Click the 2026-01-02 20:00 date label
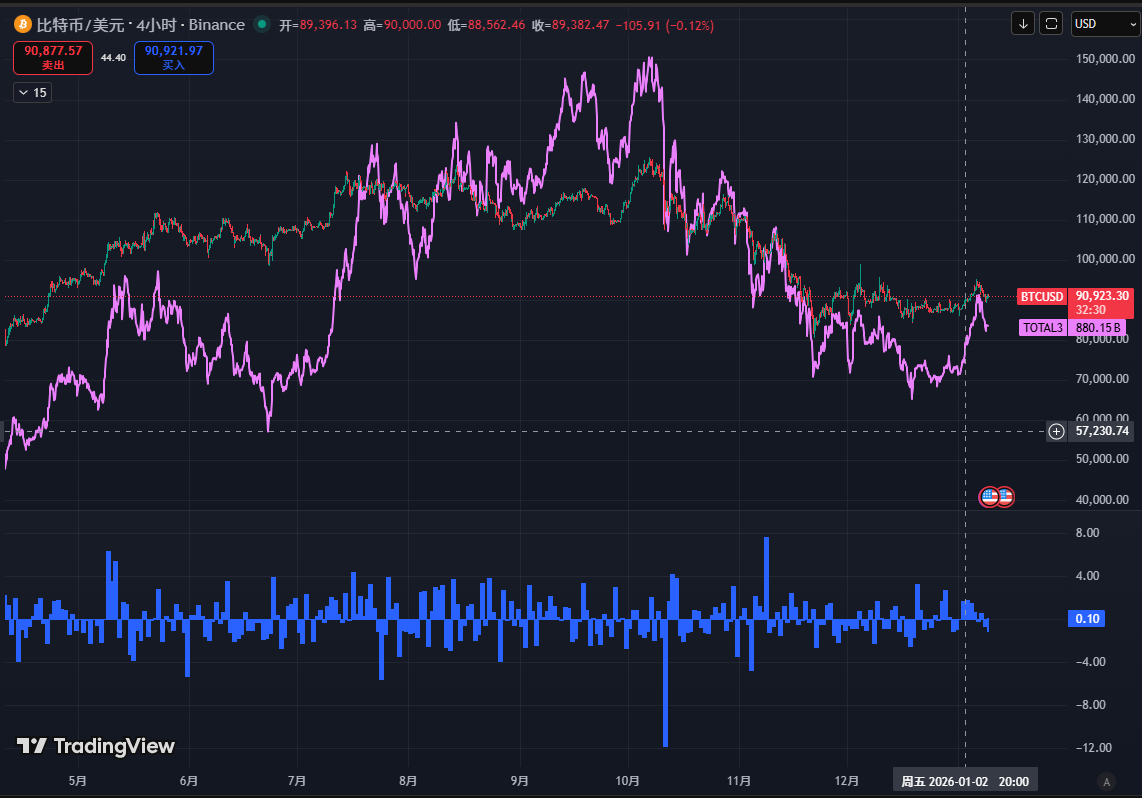Viewport: 1142px width, 798px height. 964,781
